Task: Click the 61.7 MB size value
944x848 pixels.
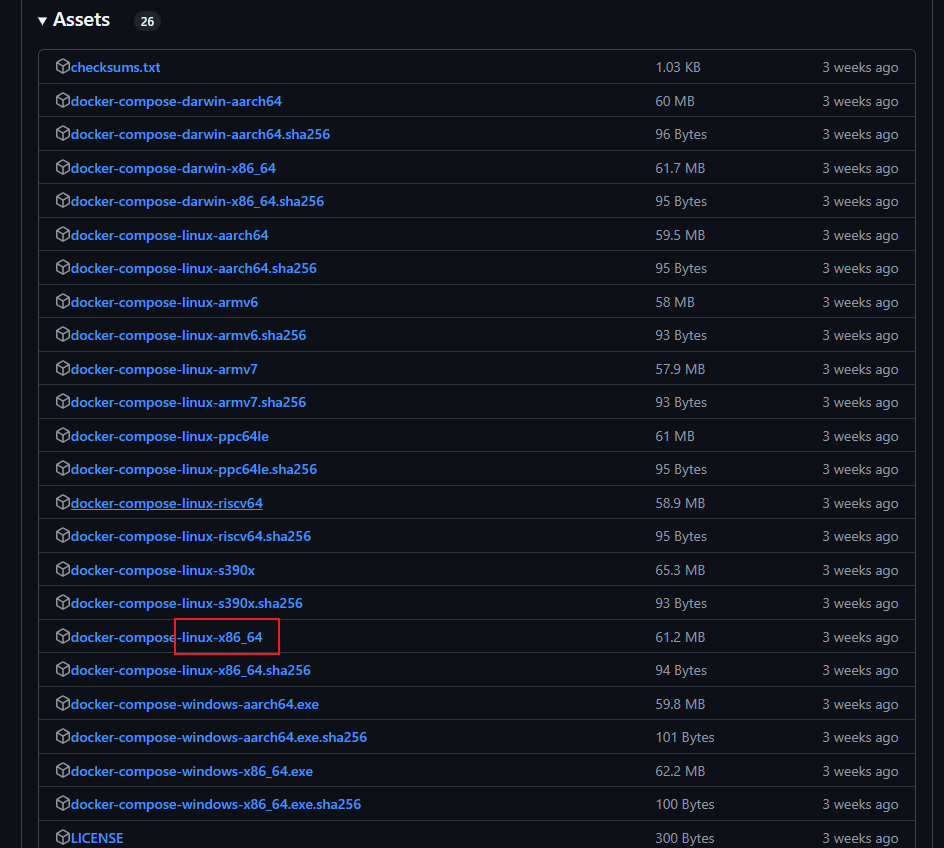Action: point(680,168)
